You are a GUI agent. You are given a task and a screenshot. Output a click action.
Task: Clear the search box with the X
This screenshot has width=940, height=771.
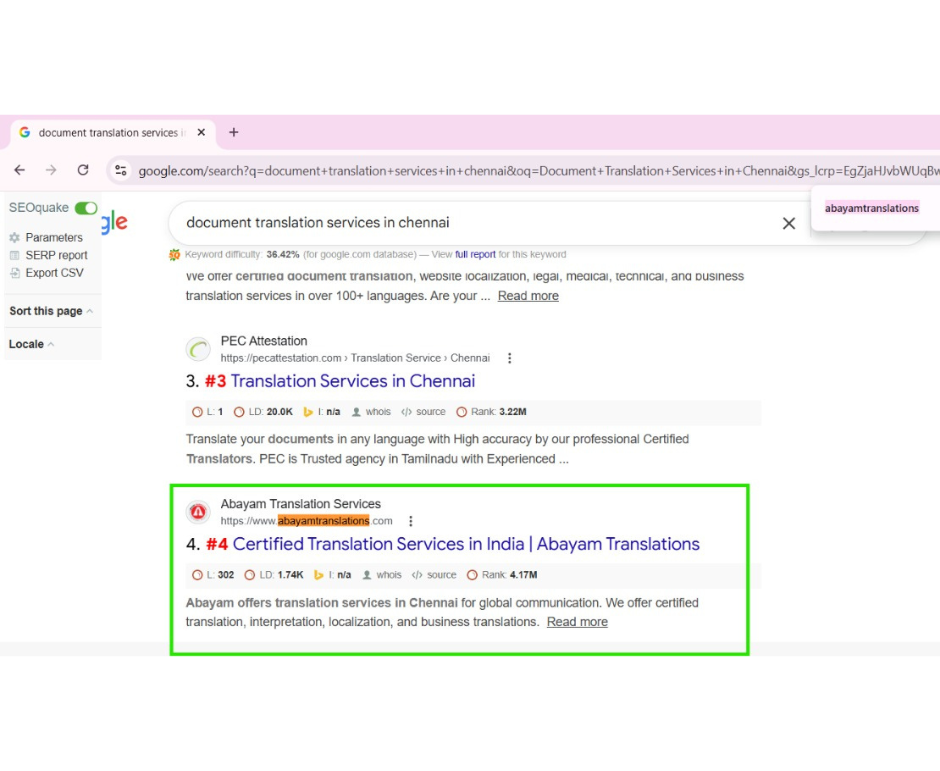(x=789, y=224)
